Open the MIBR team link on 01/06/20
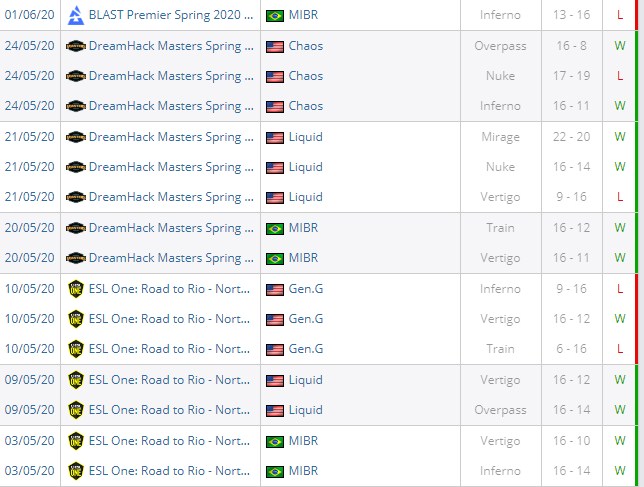 pos(306,16)
